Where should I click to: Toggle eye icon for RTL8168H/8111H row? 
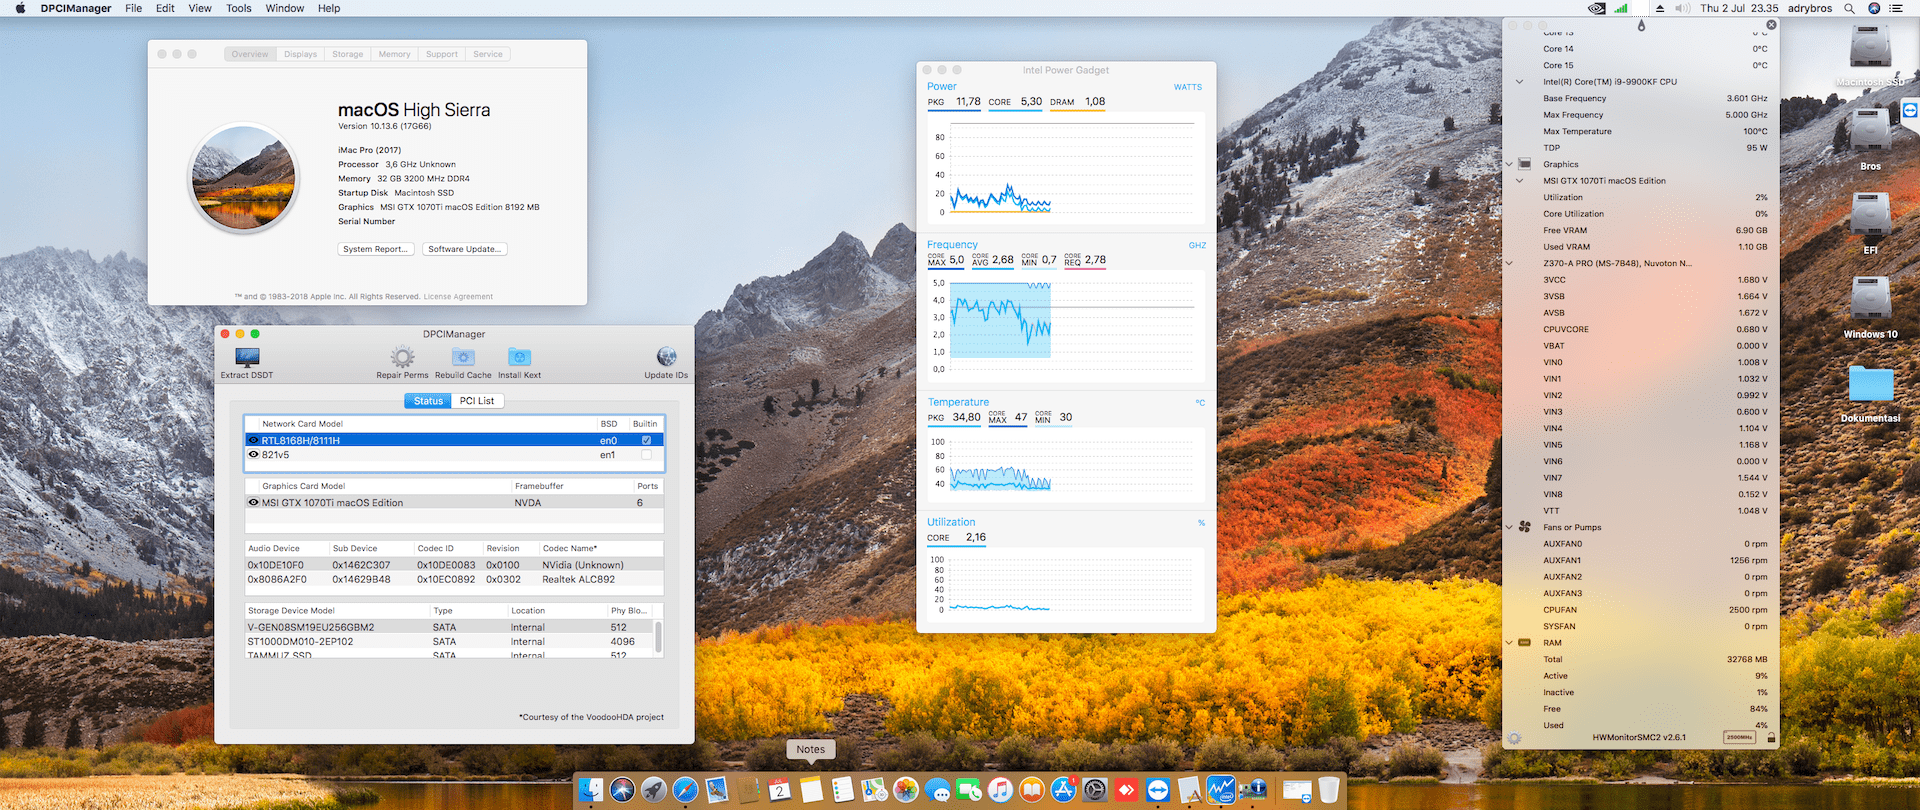tap(253, 440)
